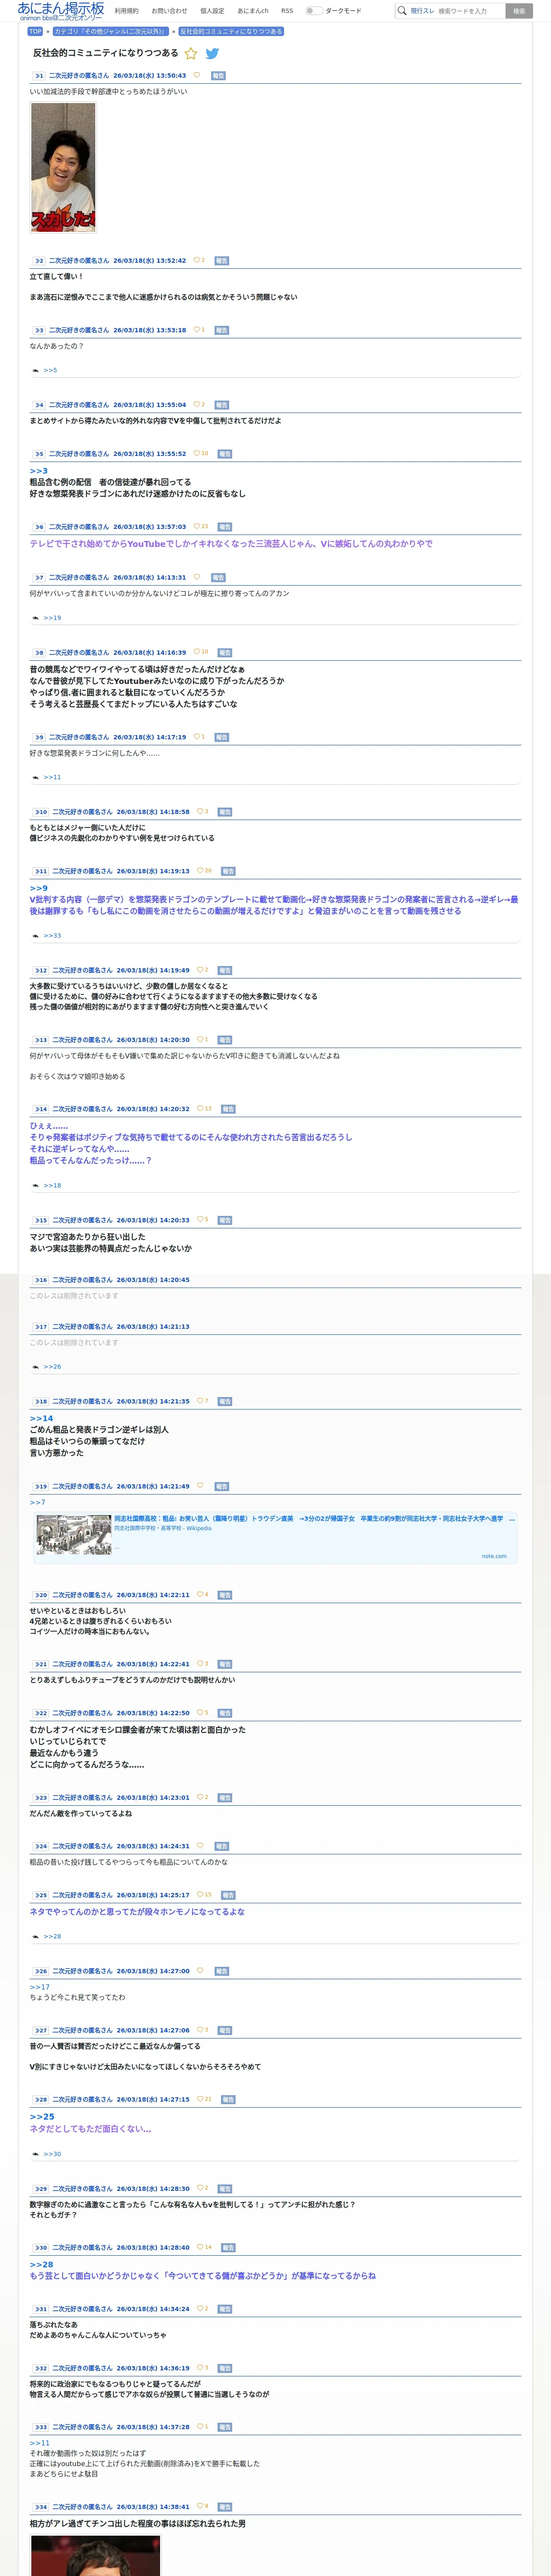Like post 2 with its heart icon
The image size is (551, 2576).
pyautogui.click(x=197, y=260)
